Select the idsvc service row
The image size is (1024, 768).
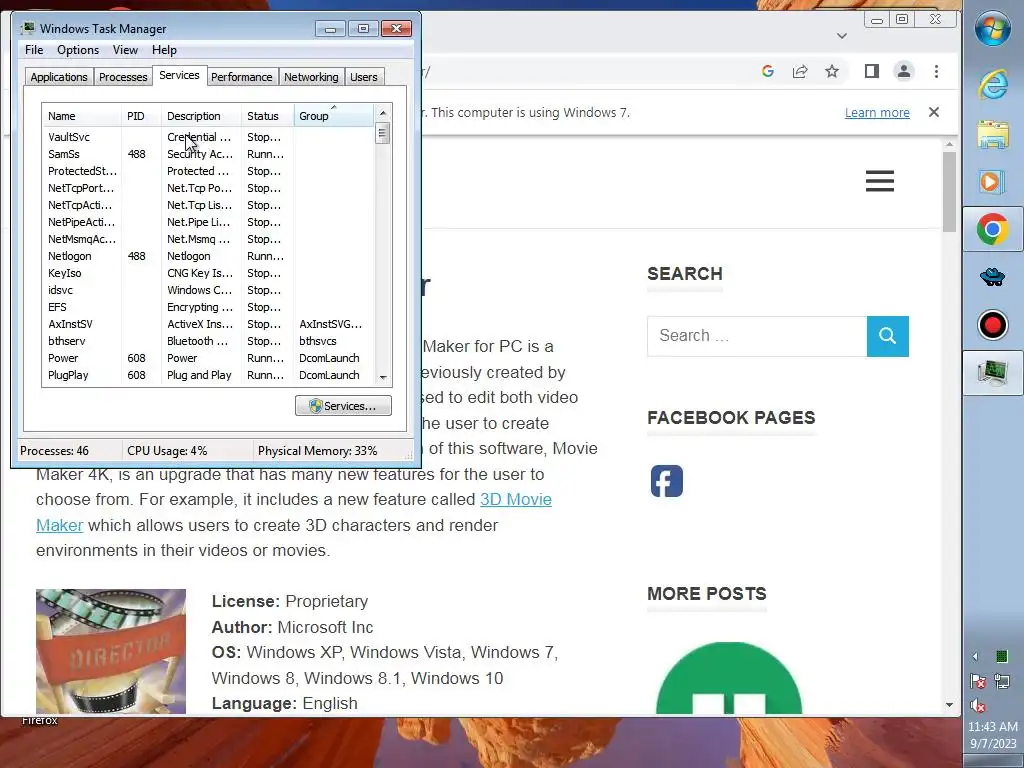coord(208,290)
